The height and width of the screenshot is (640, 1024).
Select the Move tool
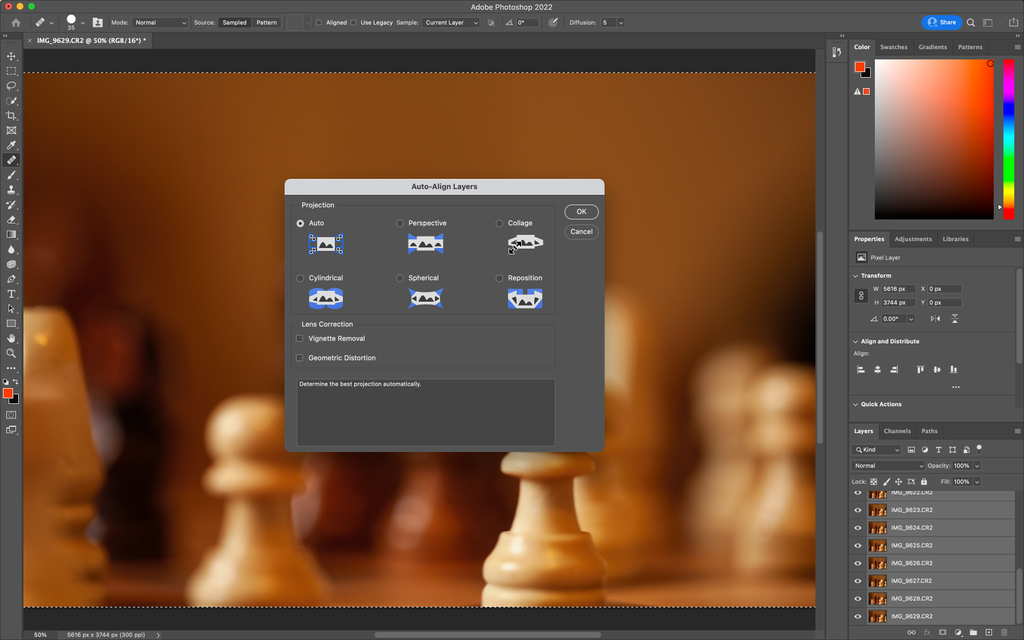point(12,57)
